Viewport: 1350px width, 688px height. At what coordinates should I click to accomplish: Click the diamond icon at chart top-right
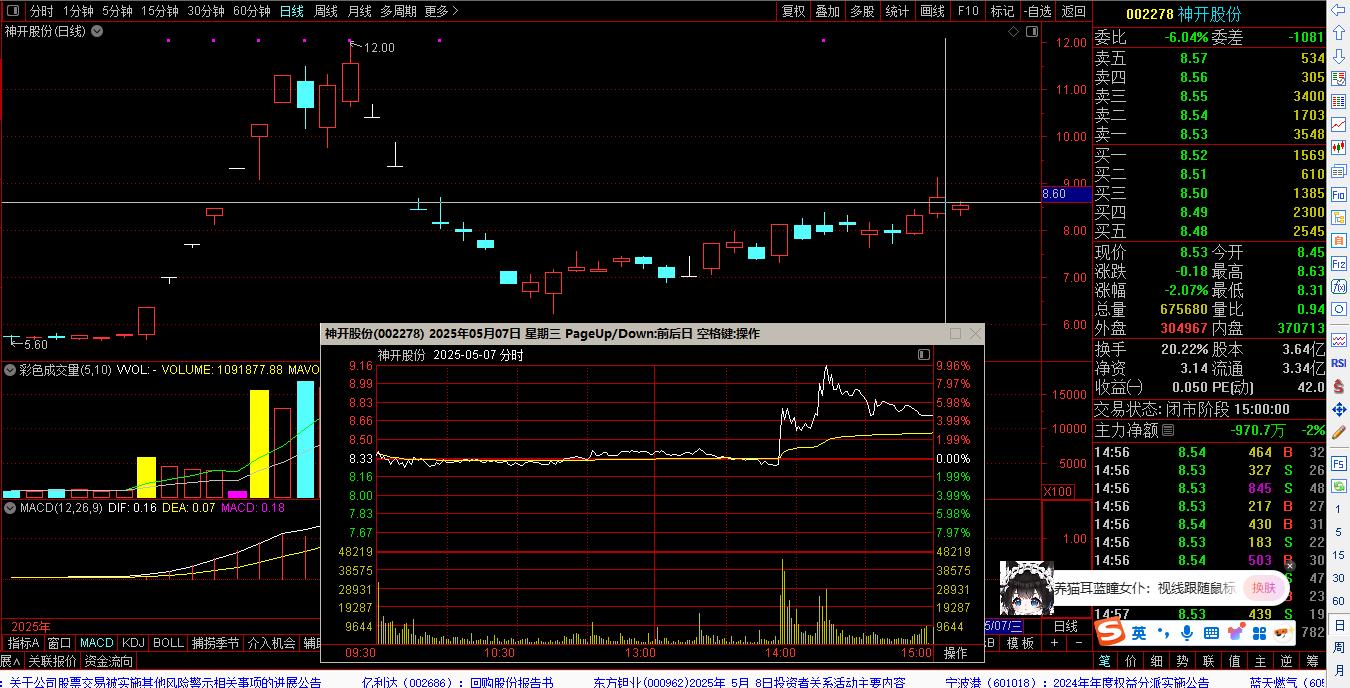point(1013,32)
